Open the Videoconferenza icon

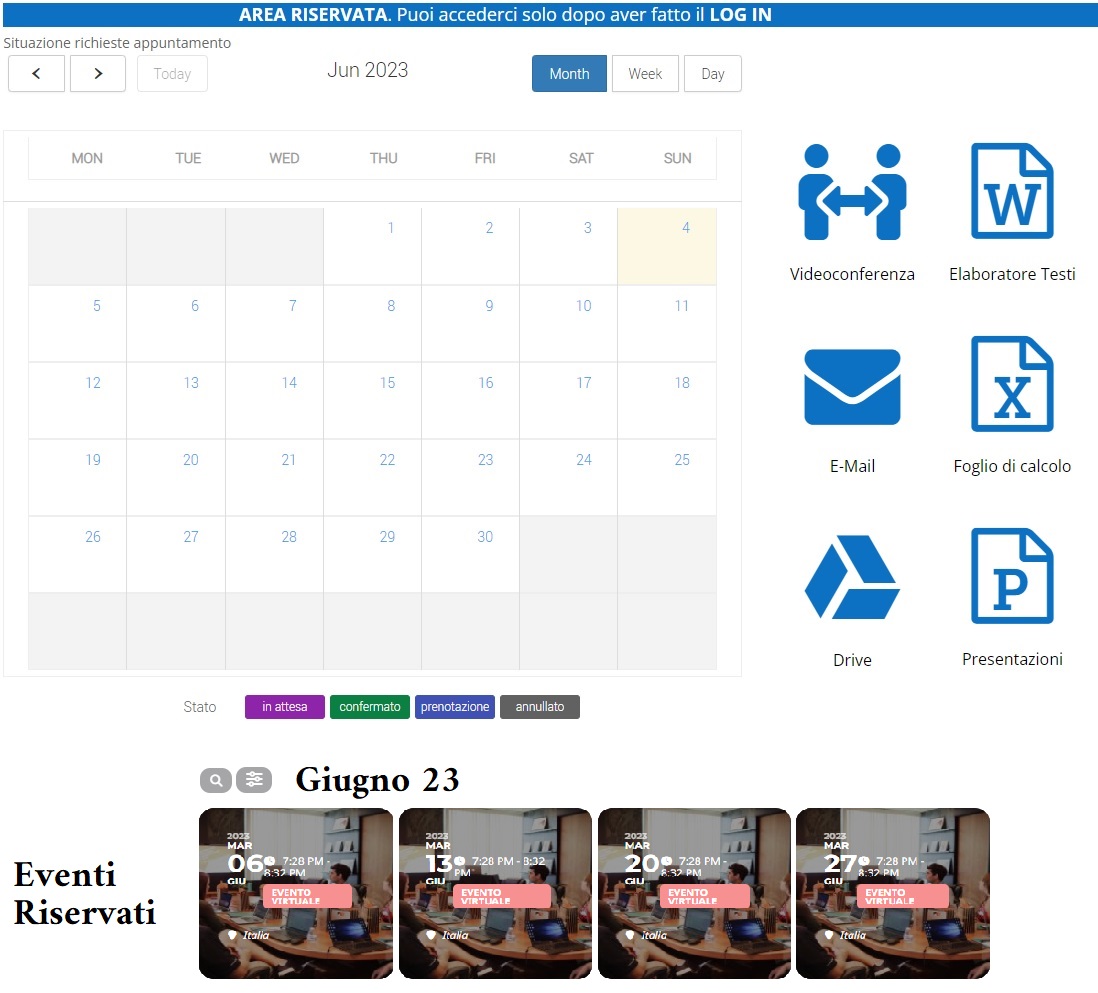click(851, 192)
